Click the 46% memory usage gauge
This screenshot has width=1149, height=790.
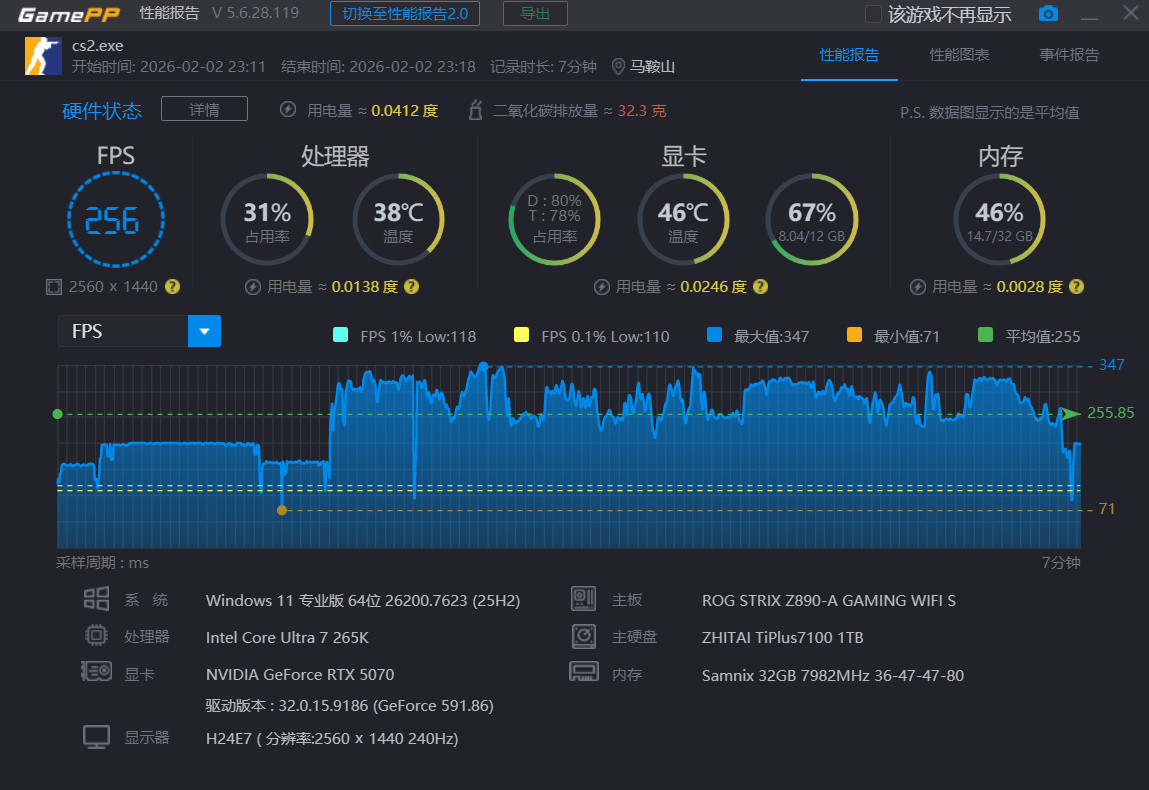click(1000, 219)
